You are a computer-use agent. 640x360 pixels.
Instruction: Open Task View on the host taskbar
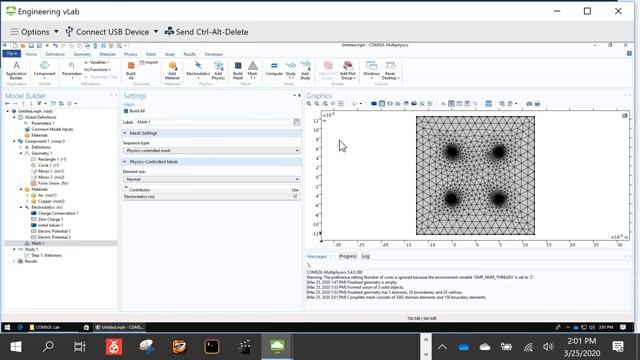[80, 347]
